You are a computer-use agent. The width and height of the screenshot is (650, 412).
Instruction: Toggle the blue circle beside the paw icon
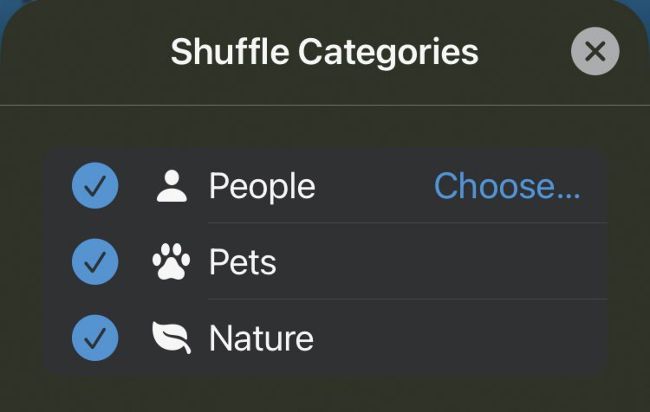coord(95,262)
